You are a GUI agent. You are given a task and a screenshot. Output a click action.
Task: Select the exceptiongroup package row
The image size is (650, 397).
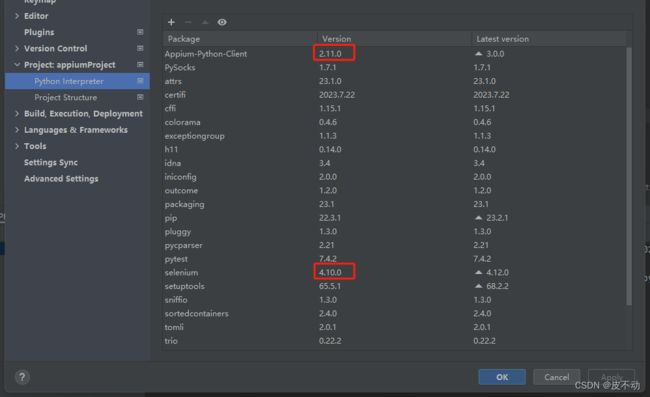coord(394,136)
